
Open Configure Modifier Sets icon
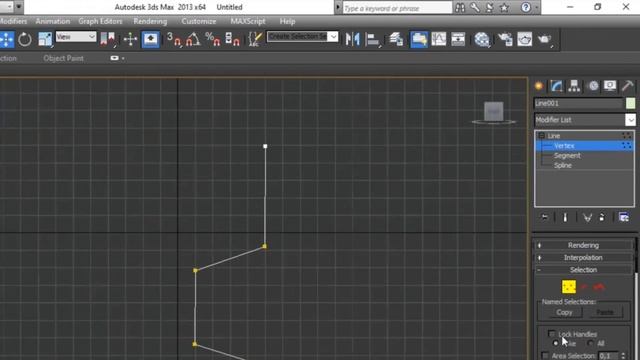pos(624,218)
